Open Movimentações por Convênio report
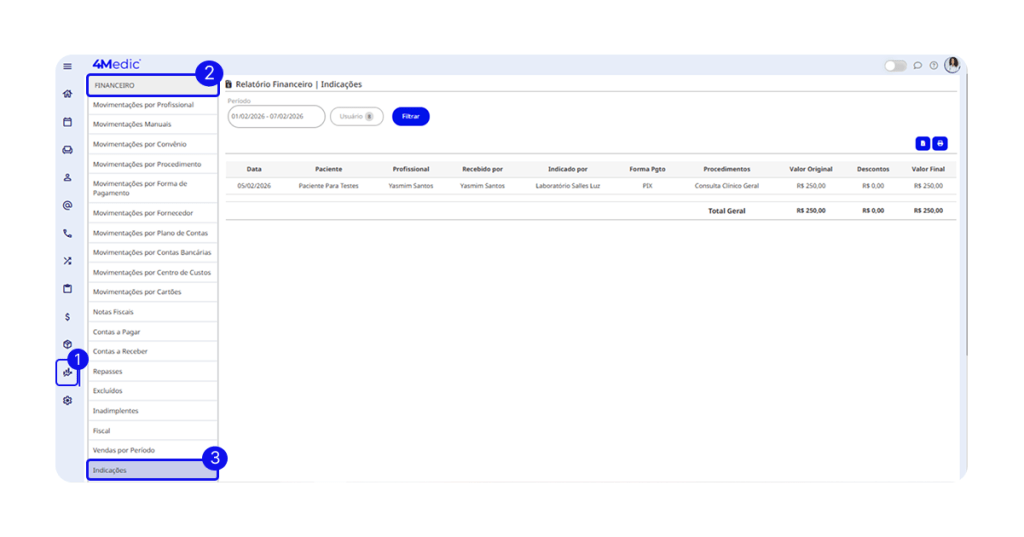 click(152, 144)
